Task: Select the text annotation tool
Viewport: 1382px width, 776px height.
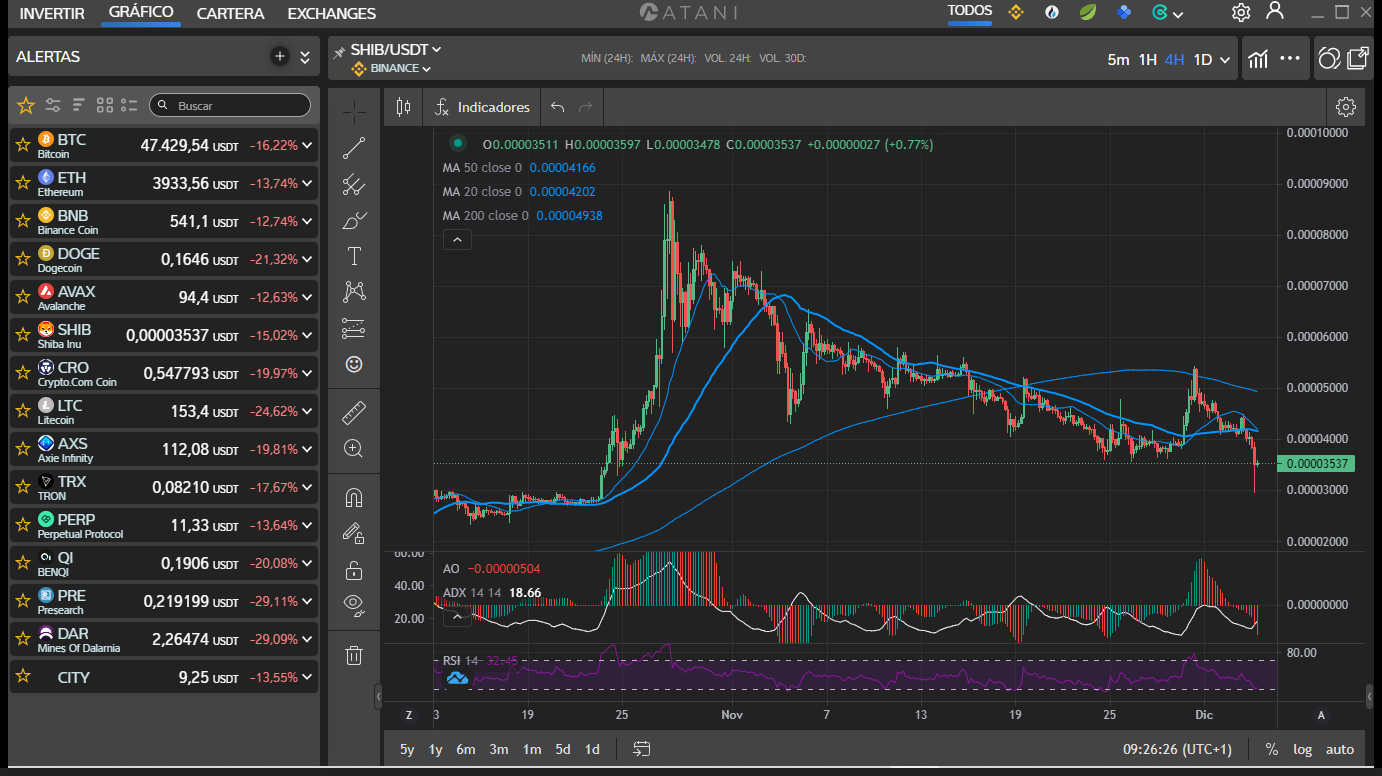Action: [x=354, y=257]
